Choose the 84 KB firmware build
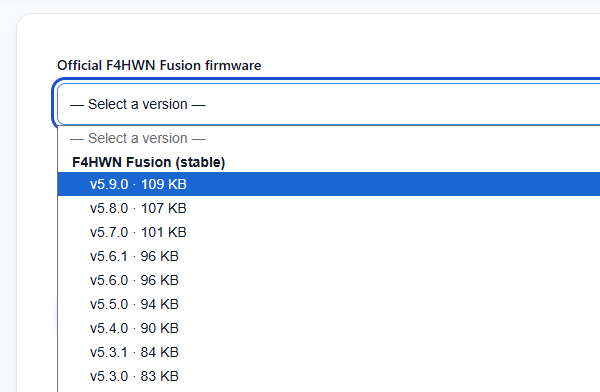 coord(329,352)
